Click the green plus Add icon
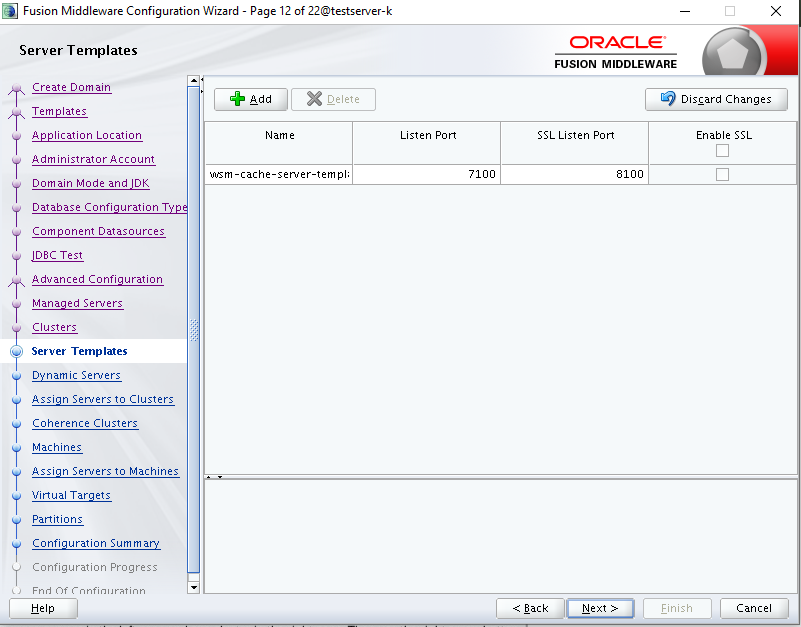This screenshot has width=801, height=627. pyautogui.click(x=237, y=99)
